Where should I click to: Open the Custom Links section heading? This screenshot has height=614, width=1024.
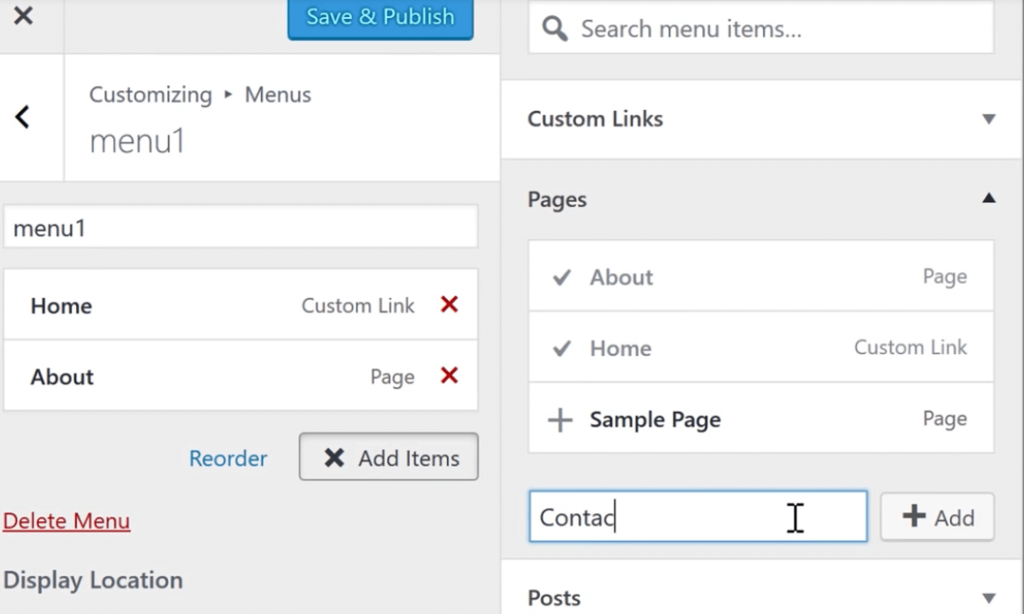click(x=595, y=119)
